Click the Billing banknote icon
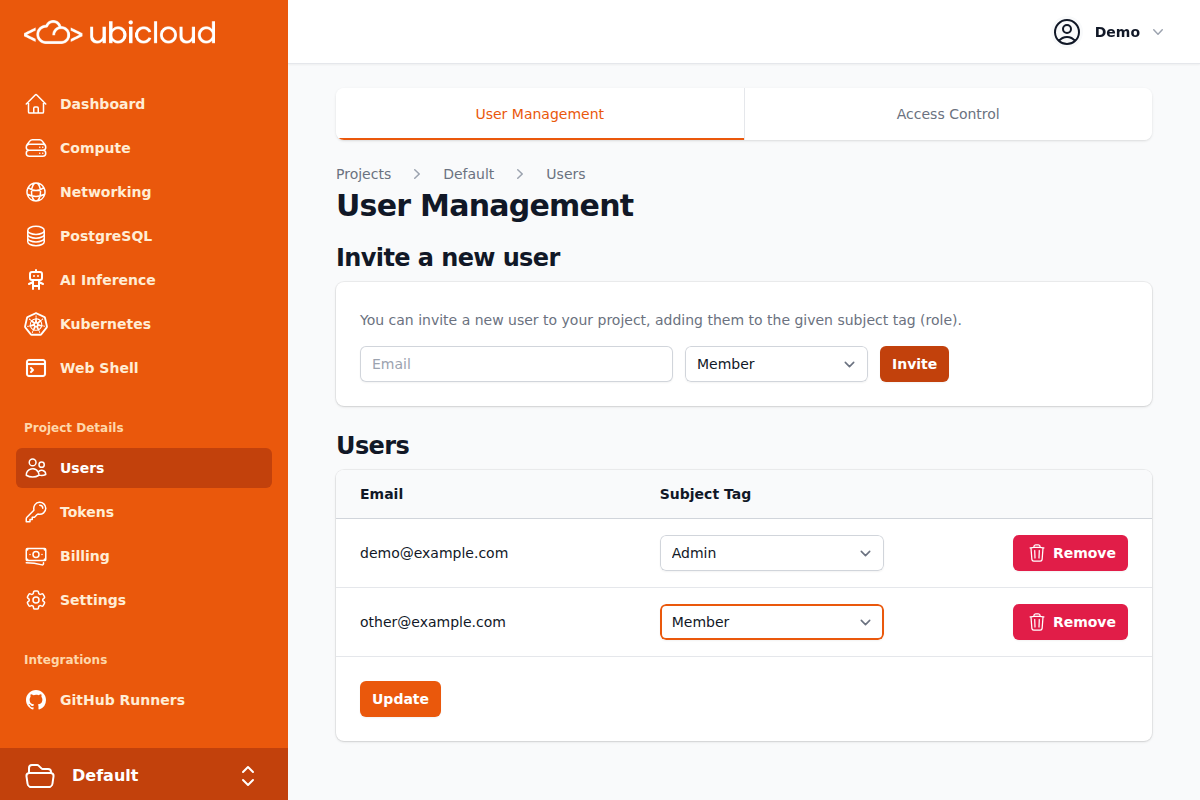Image resolution: width=1200 pixels, height=800 pixels. coord(36,556)
